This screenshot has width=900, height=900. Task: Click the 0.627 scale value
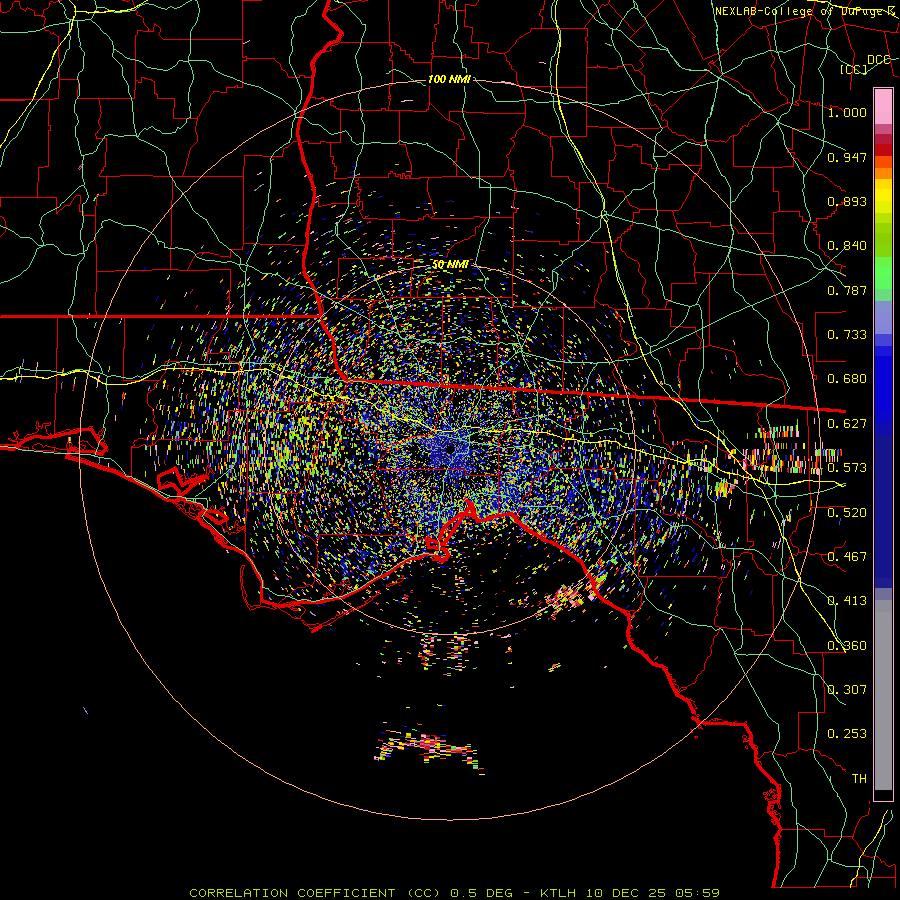(847, 424)
